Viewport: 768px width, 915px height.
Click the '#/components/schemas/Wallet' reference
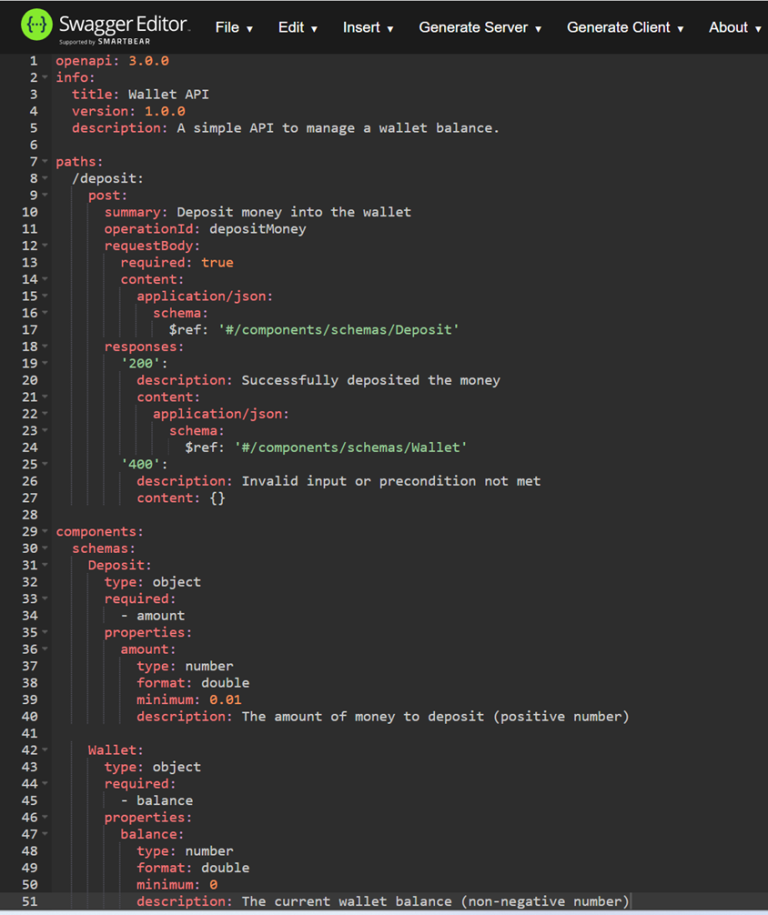click(351, 448)
